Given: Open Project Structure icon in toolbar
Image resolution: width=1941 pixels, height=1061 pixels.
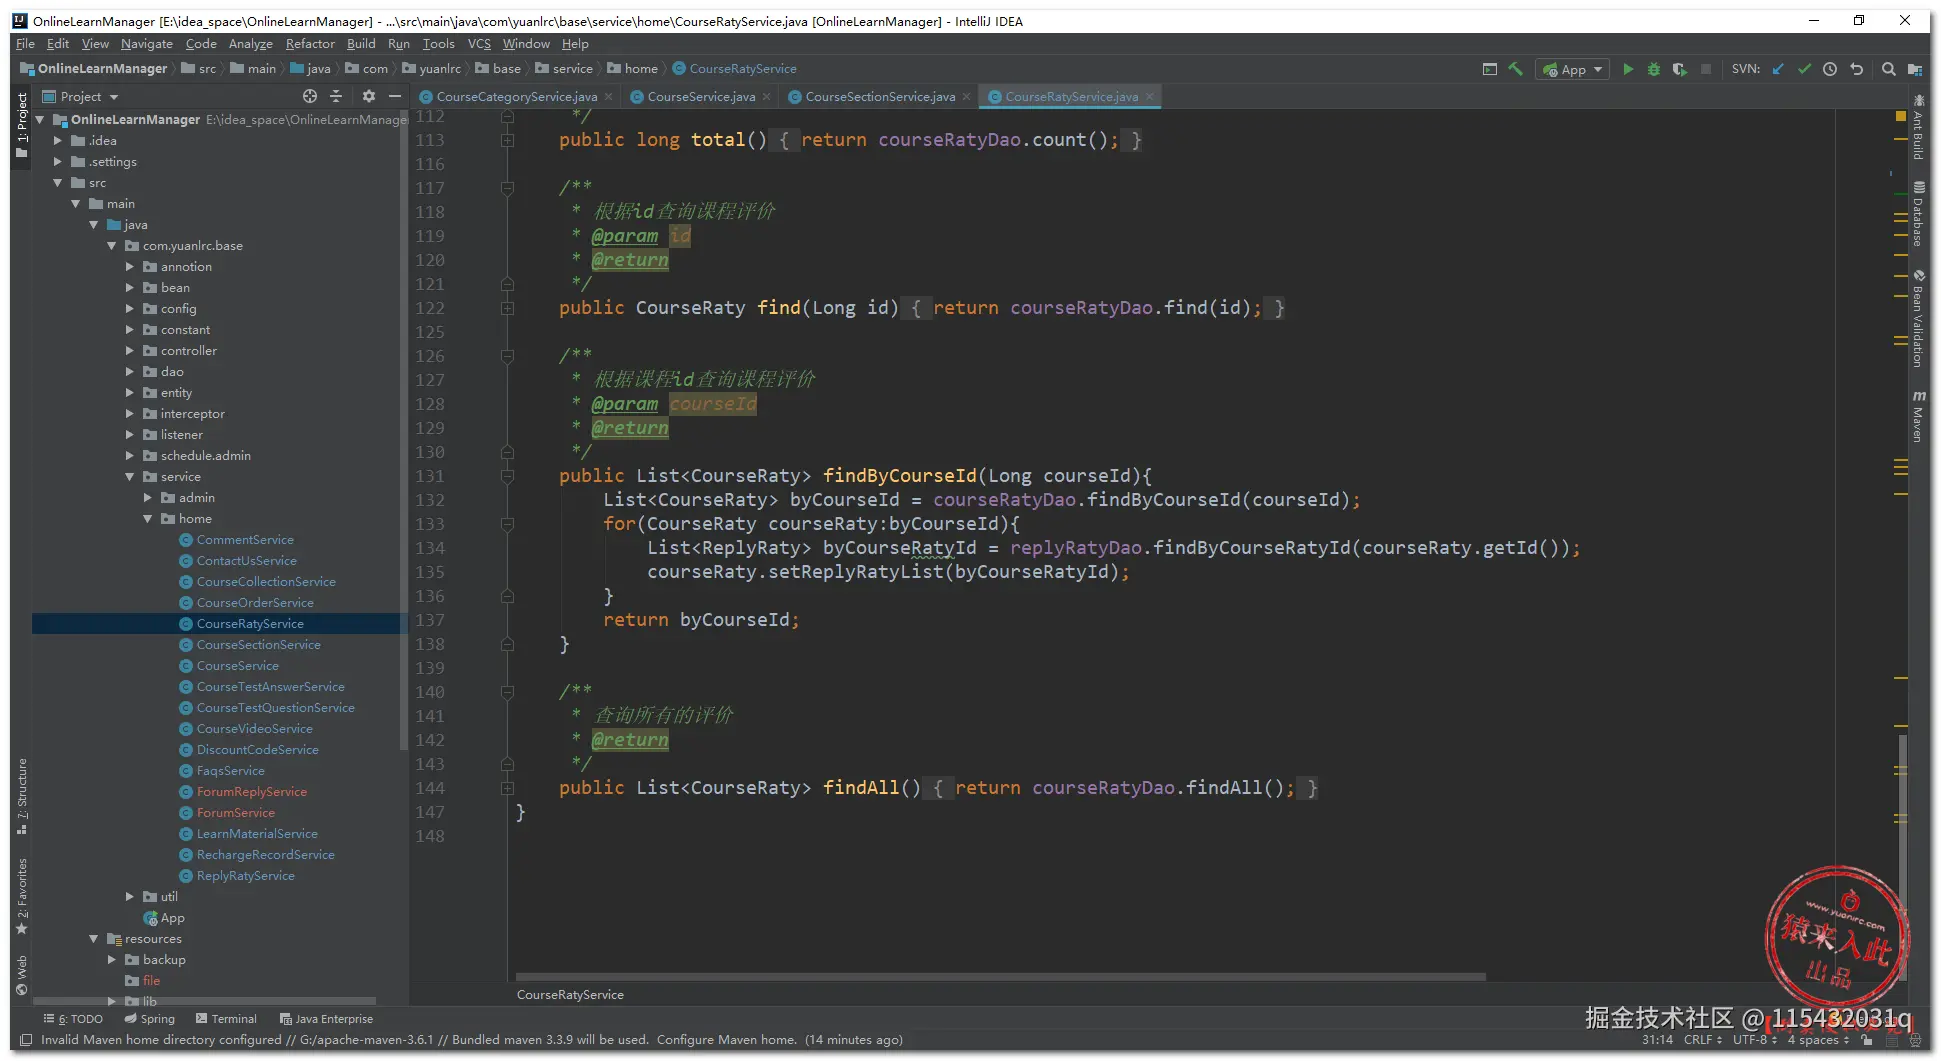Looking at the screenshot, I should (1915, 69).
